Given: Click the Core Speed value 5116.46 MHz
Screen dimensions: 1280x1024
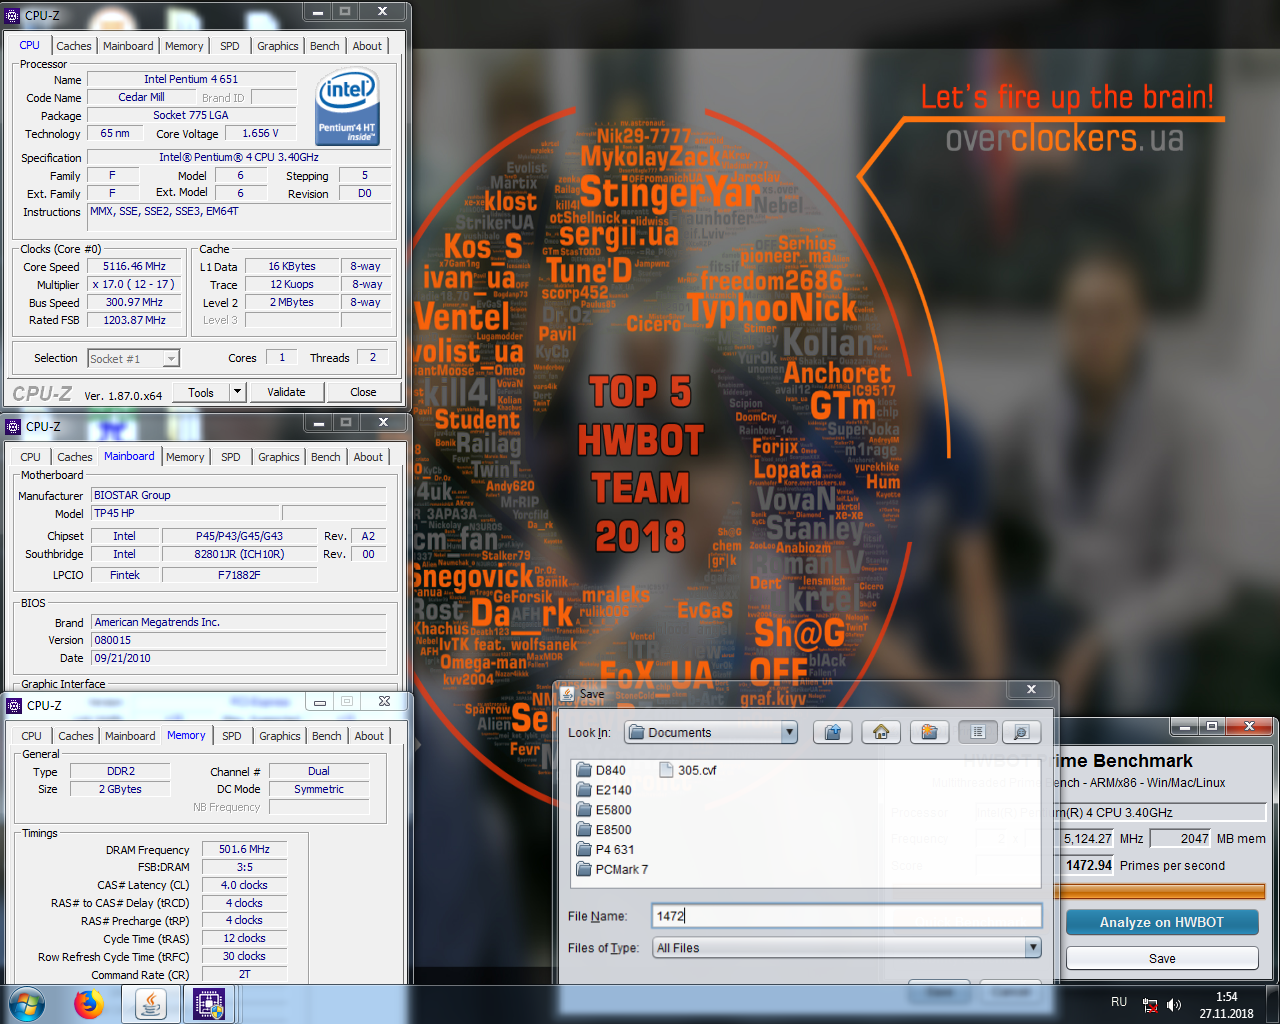Looking at the screenshot, I should (x=134, y=266).
